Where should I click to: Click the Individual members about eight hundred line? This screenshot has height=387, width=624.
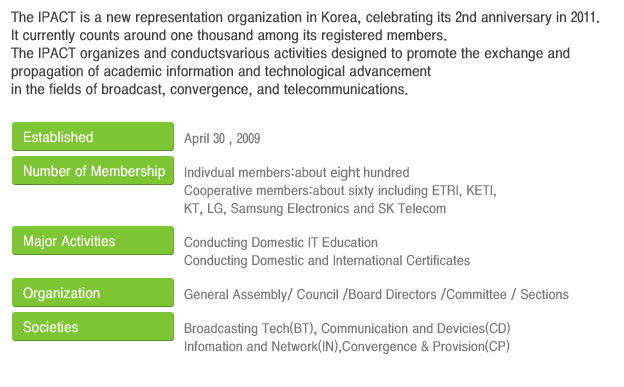(x=296, y=172)
